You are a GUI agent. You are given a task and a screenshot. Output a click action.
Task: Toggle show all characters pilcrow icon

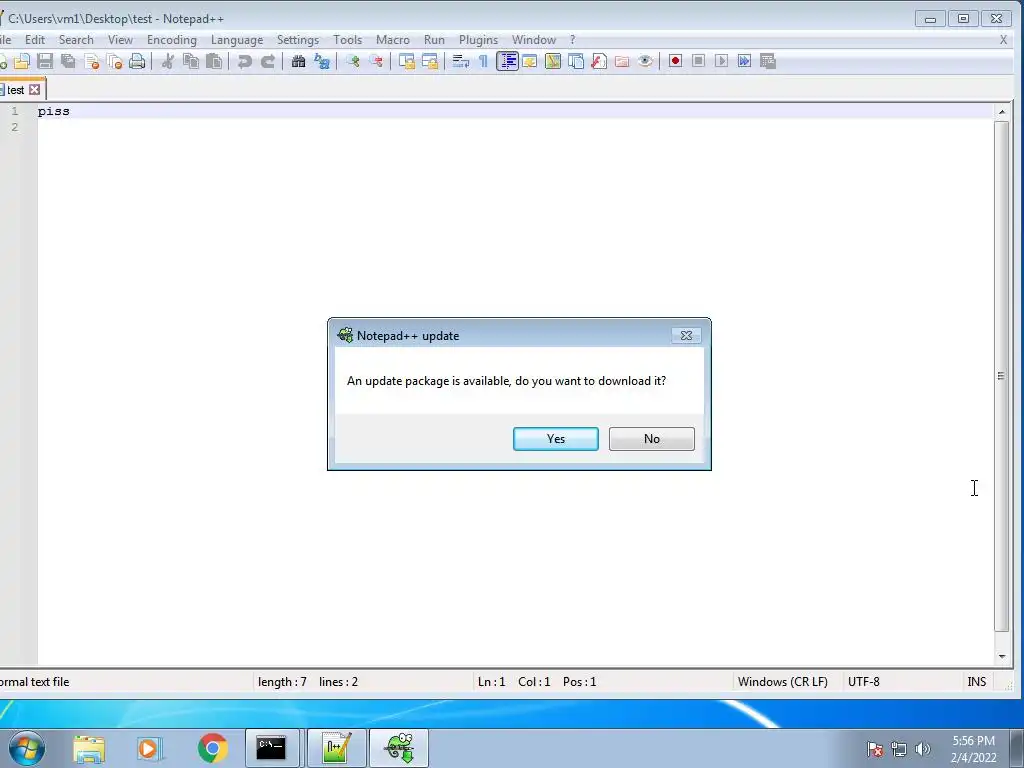[484, 61]
